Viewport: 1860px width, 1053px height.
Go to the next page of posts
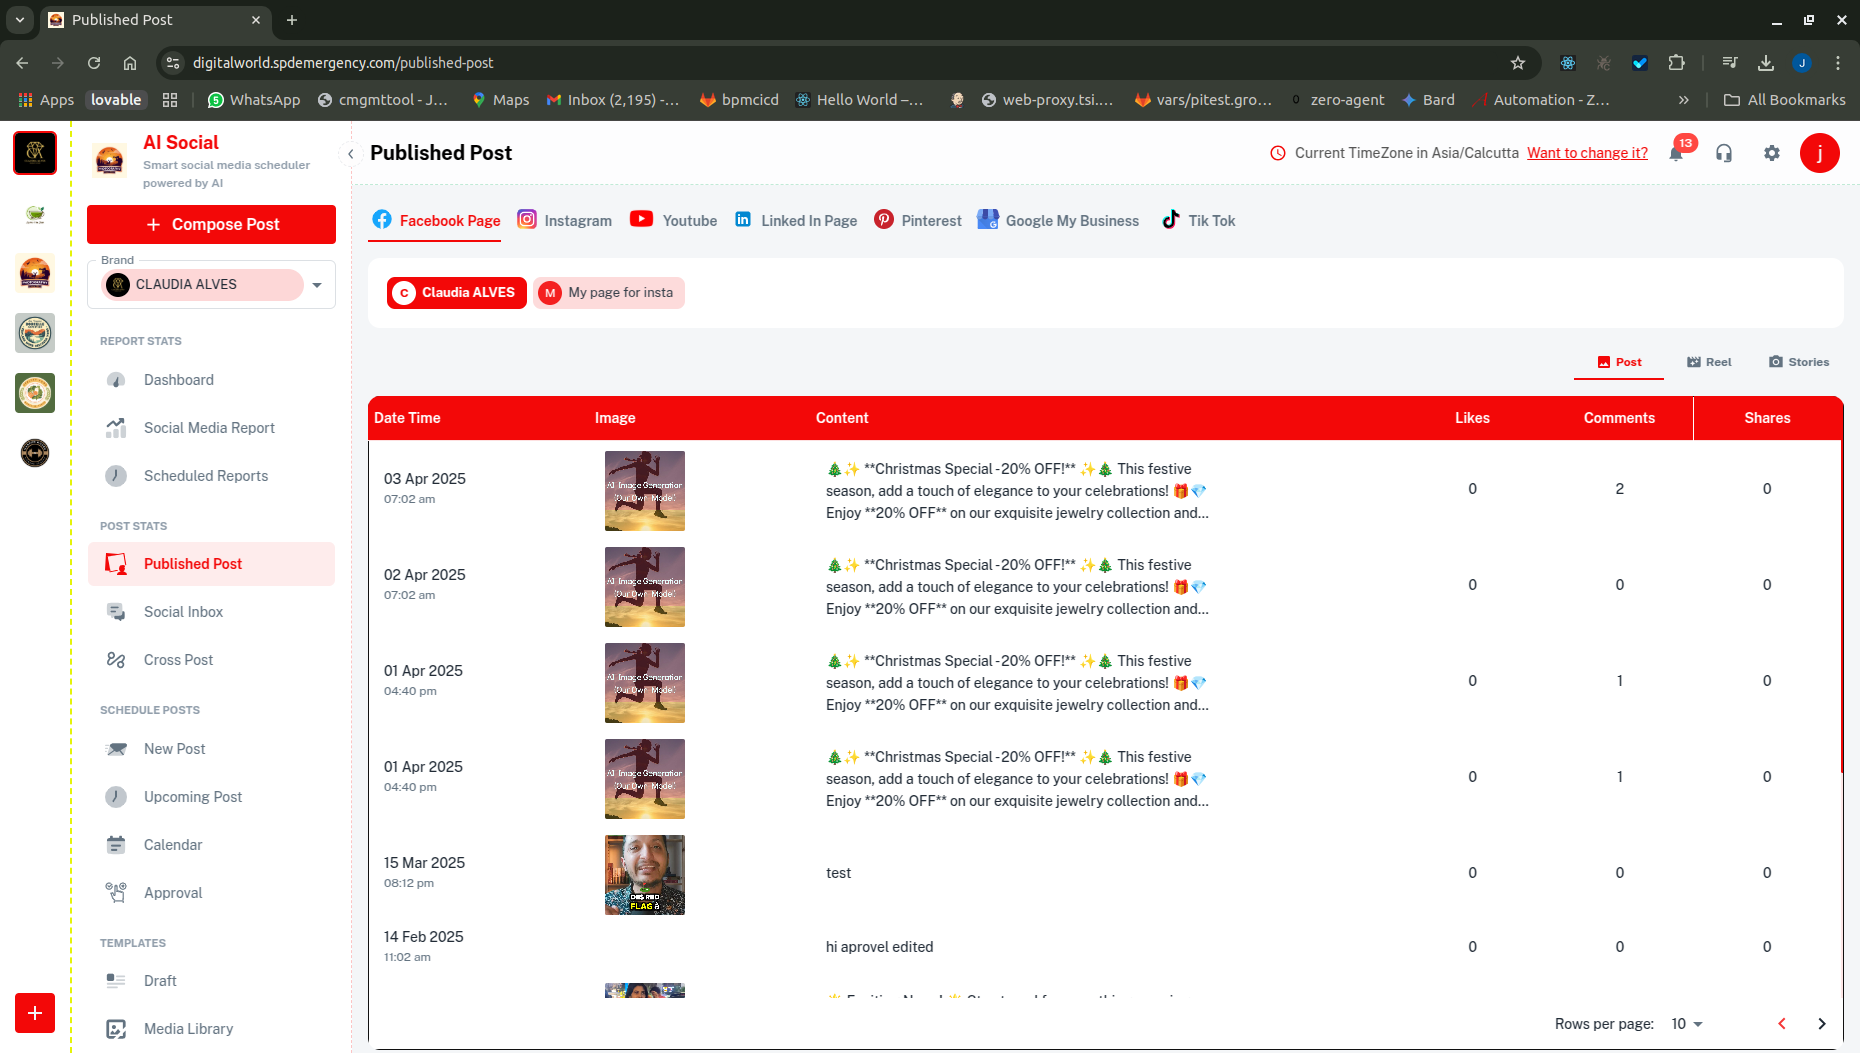tap(1822, 1024)
